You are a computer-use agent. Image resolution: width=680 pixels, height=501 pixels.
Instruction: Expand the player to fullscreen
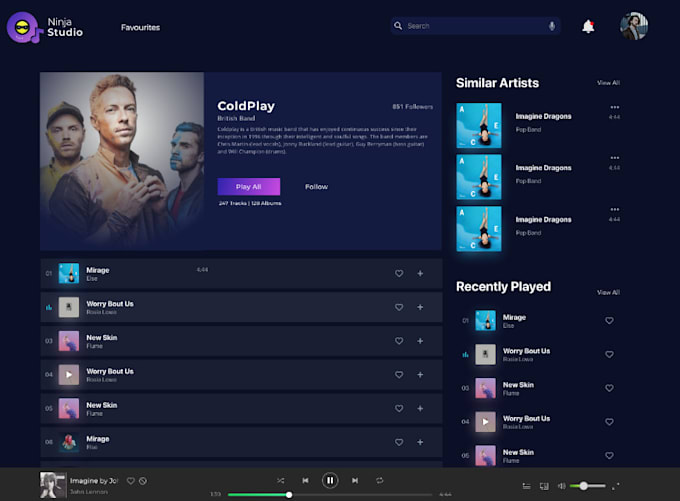[615, 486]
